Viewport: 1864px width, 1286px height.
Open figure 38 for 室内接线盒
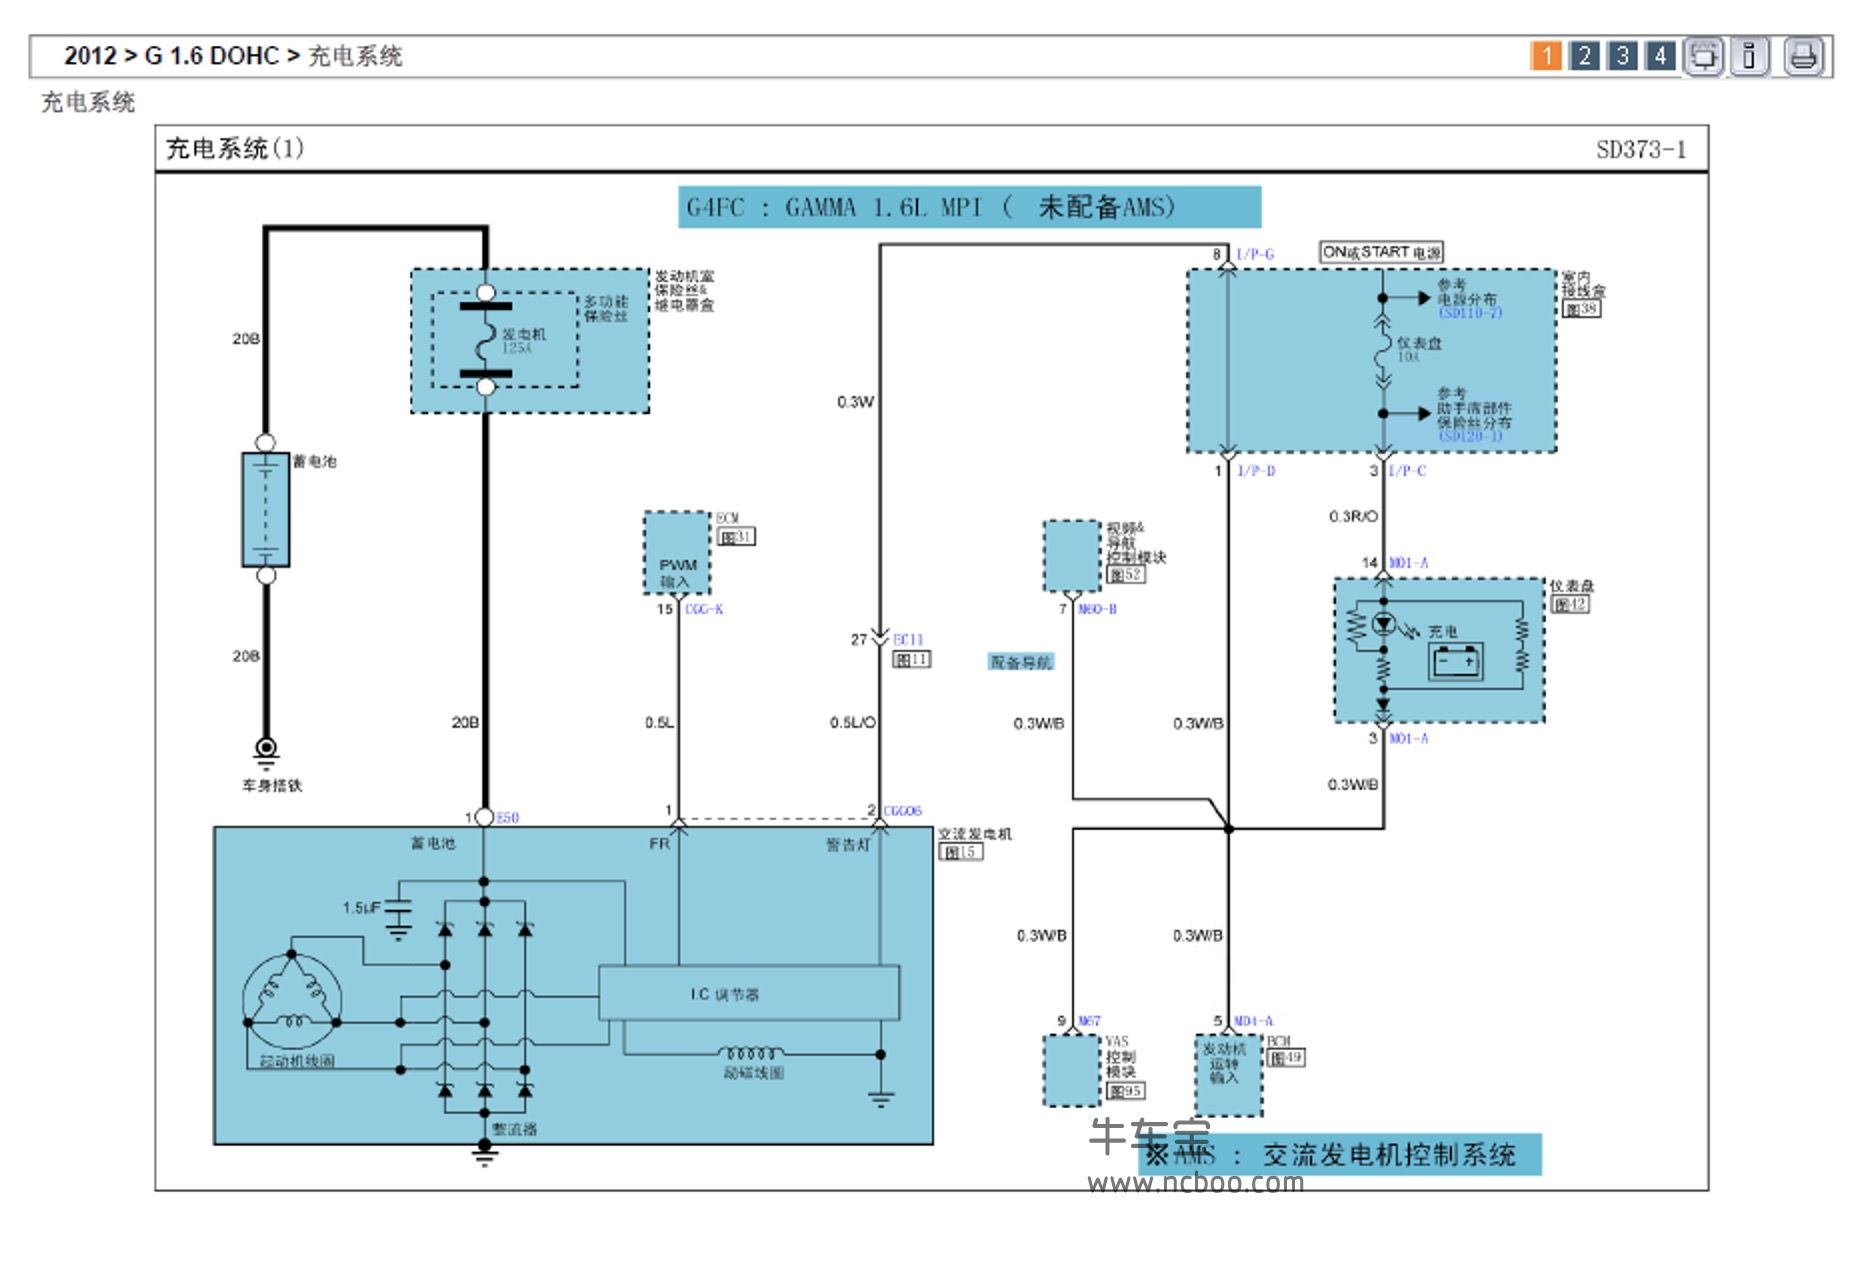[1581, 309]
